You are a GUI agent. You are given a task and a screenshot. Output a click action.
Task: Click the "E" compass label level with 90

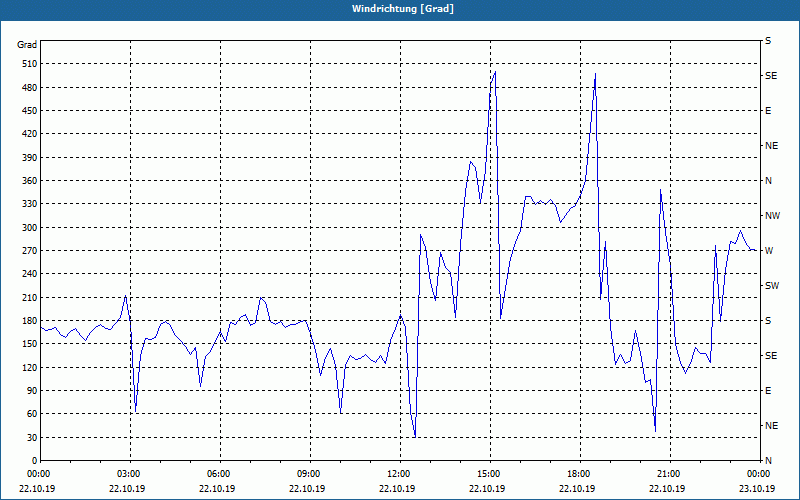click(768, 391)
